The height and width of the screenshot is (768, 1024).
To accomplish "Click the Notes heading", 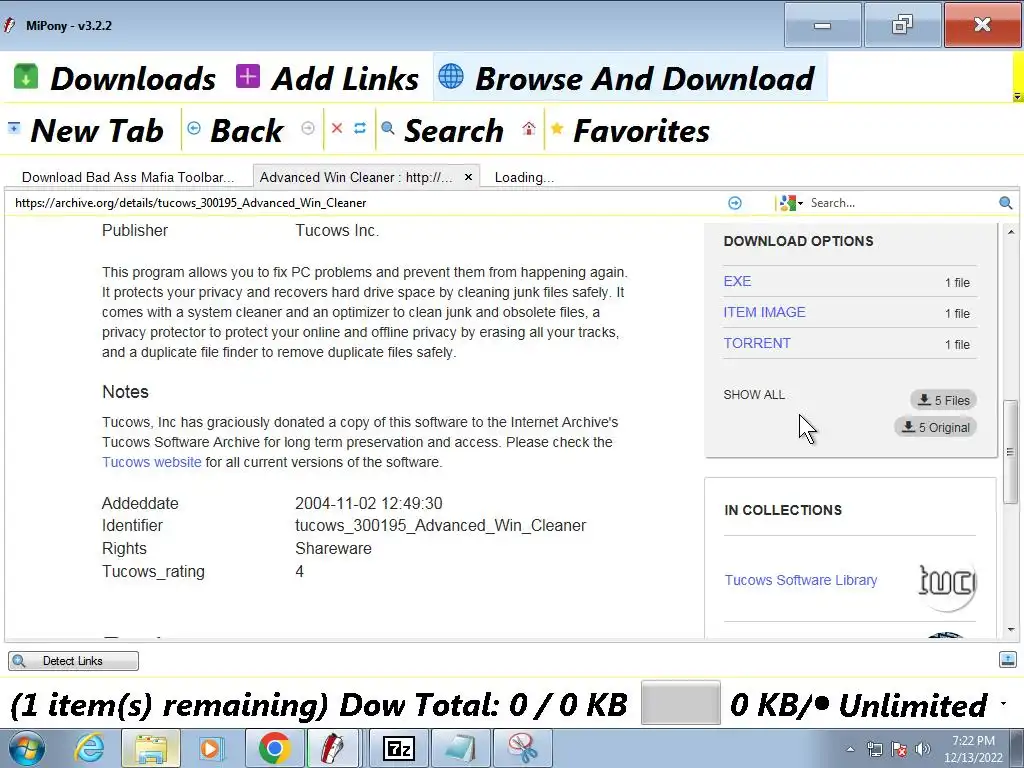I will (125, 392).
